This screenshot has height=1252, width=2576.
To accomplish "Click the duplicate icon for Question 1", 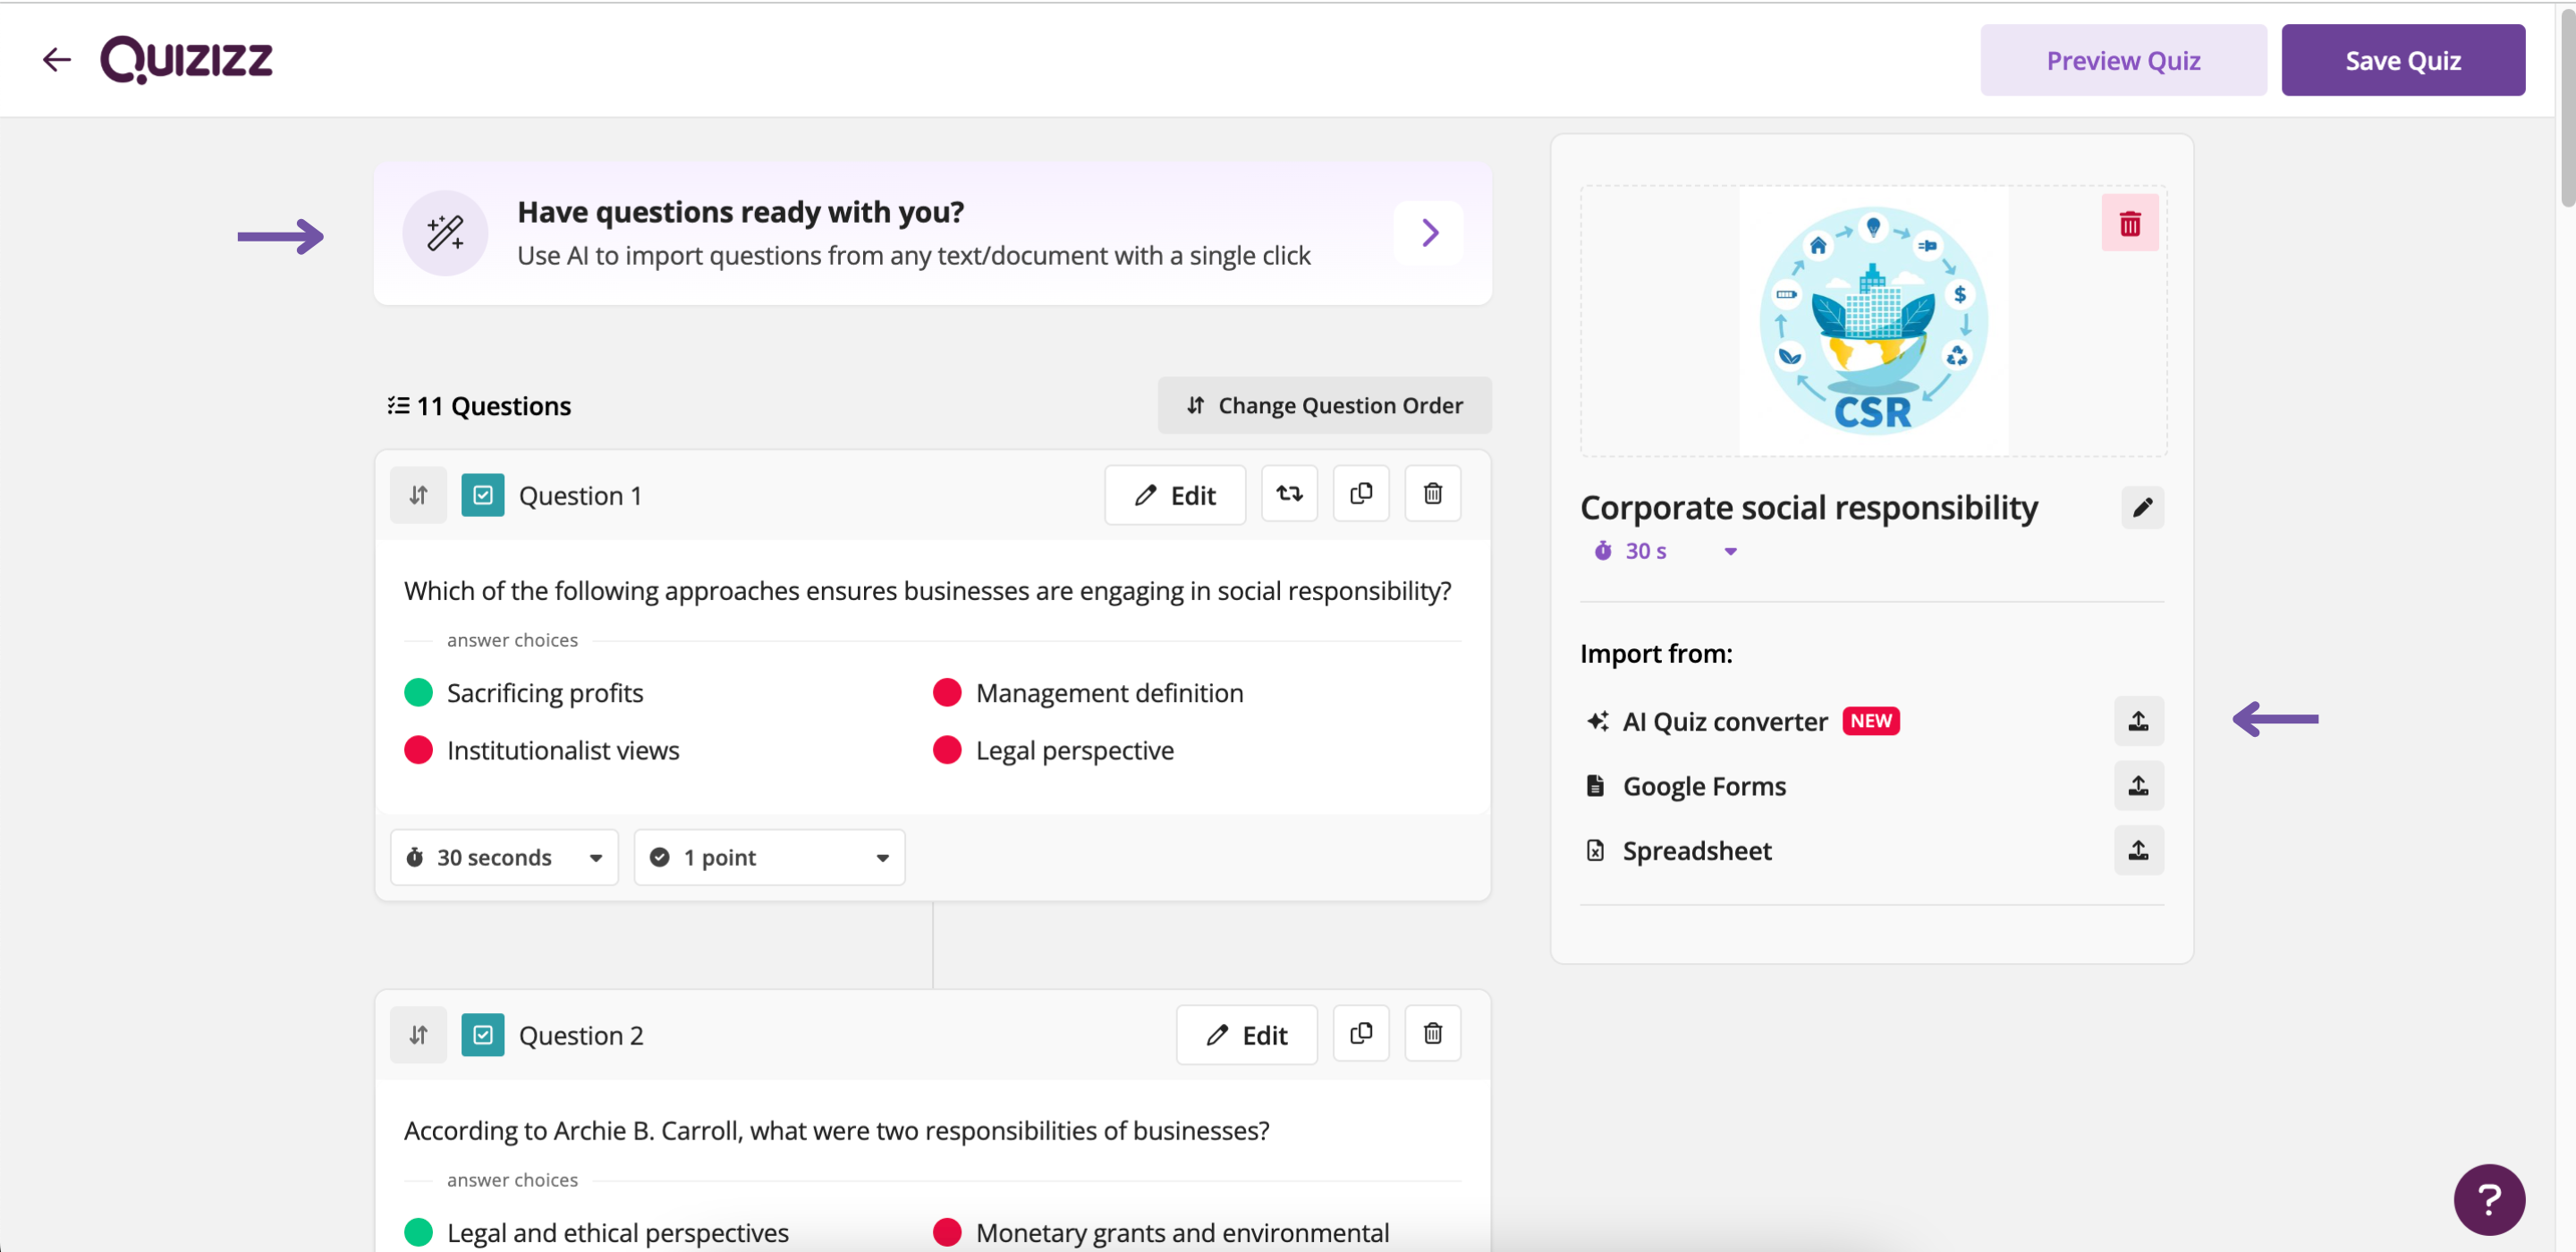I will (x=1360, y=493).
